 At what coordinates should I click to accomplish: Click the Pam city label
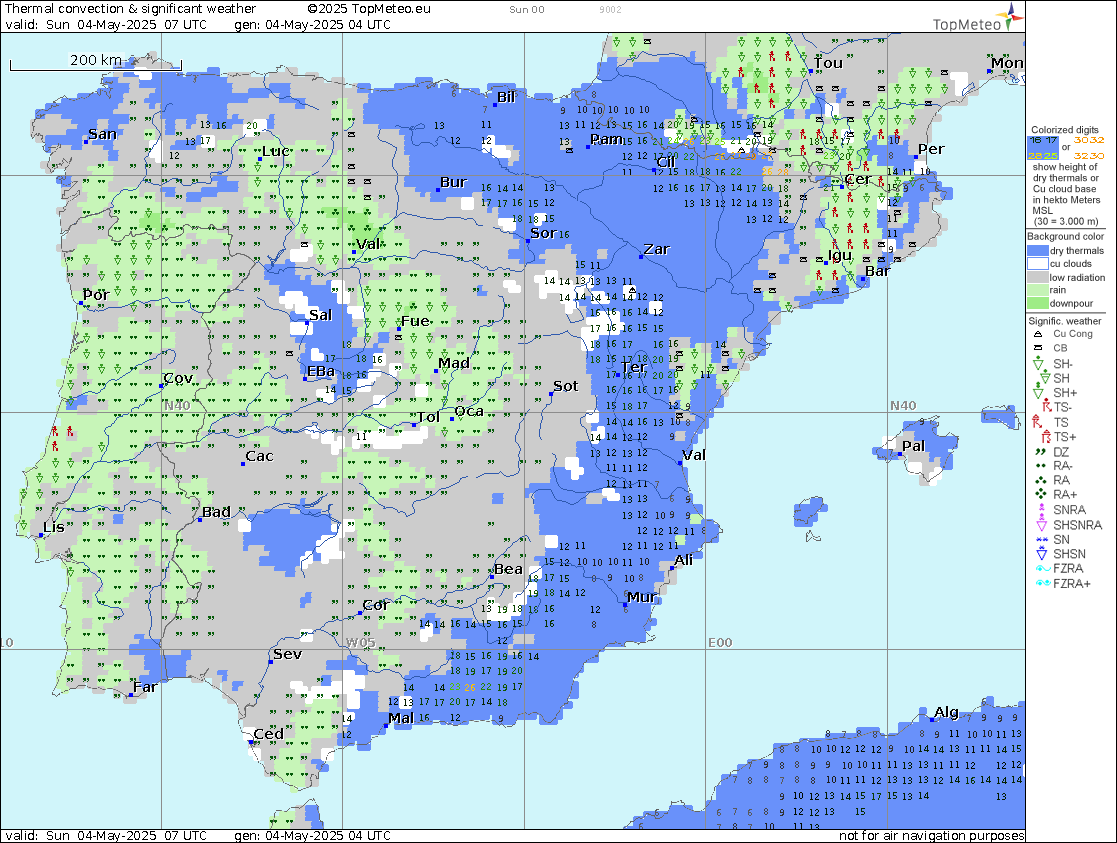(606, 140)
